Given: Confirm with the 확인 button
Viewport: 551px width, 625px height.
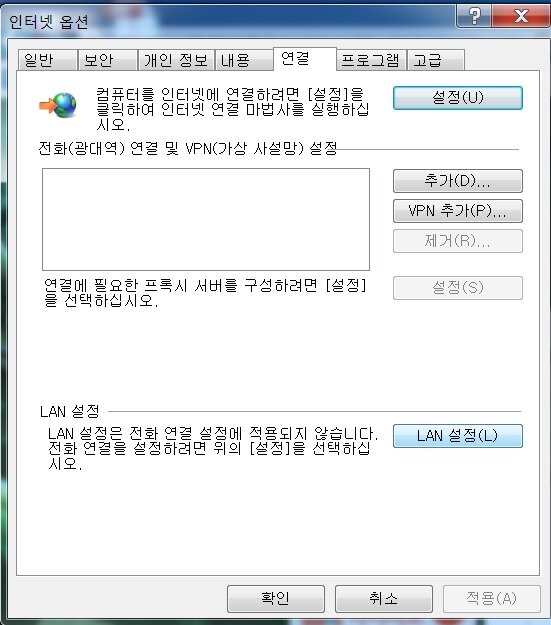Looking at the screenshot, I should [x=276, y=598].
